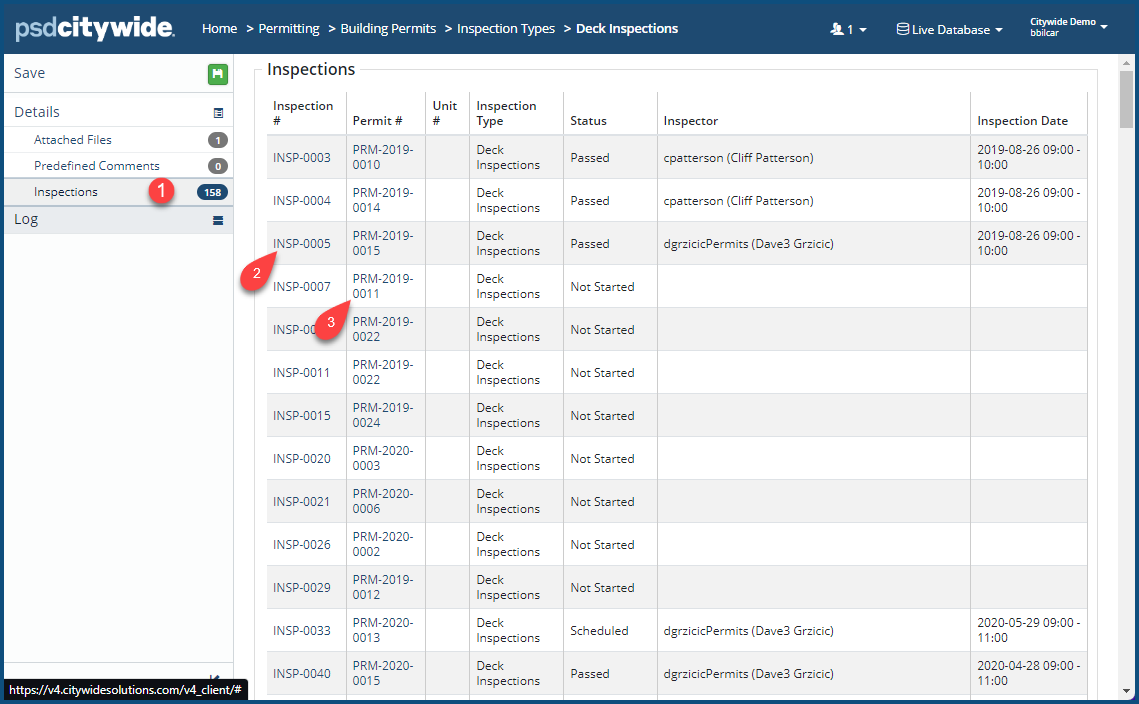1139x704 pixels.
Task: Click inspection date for INSP-0033
Action: tap(1029, 630)
